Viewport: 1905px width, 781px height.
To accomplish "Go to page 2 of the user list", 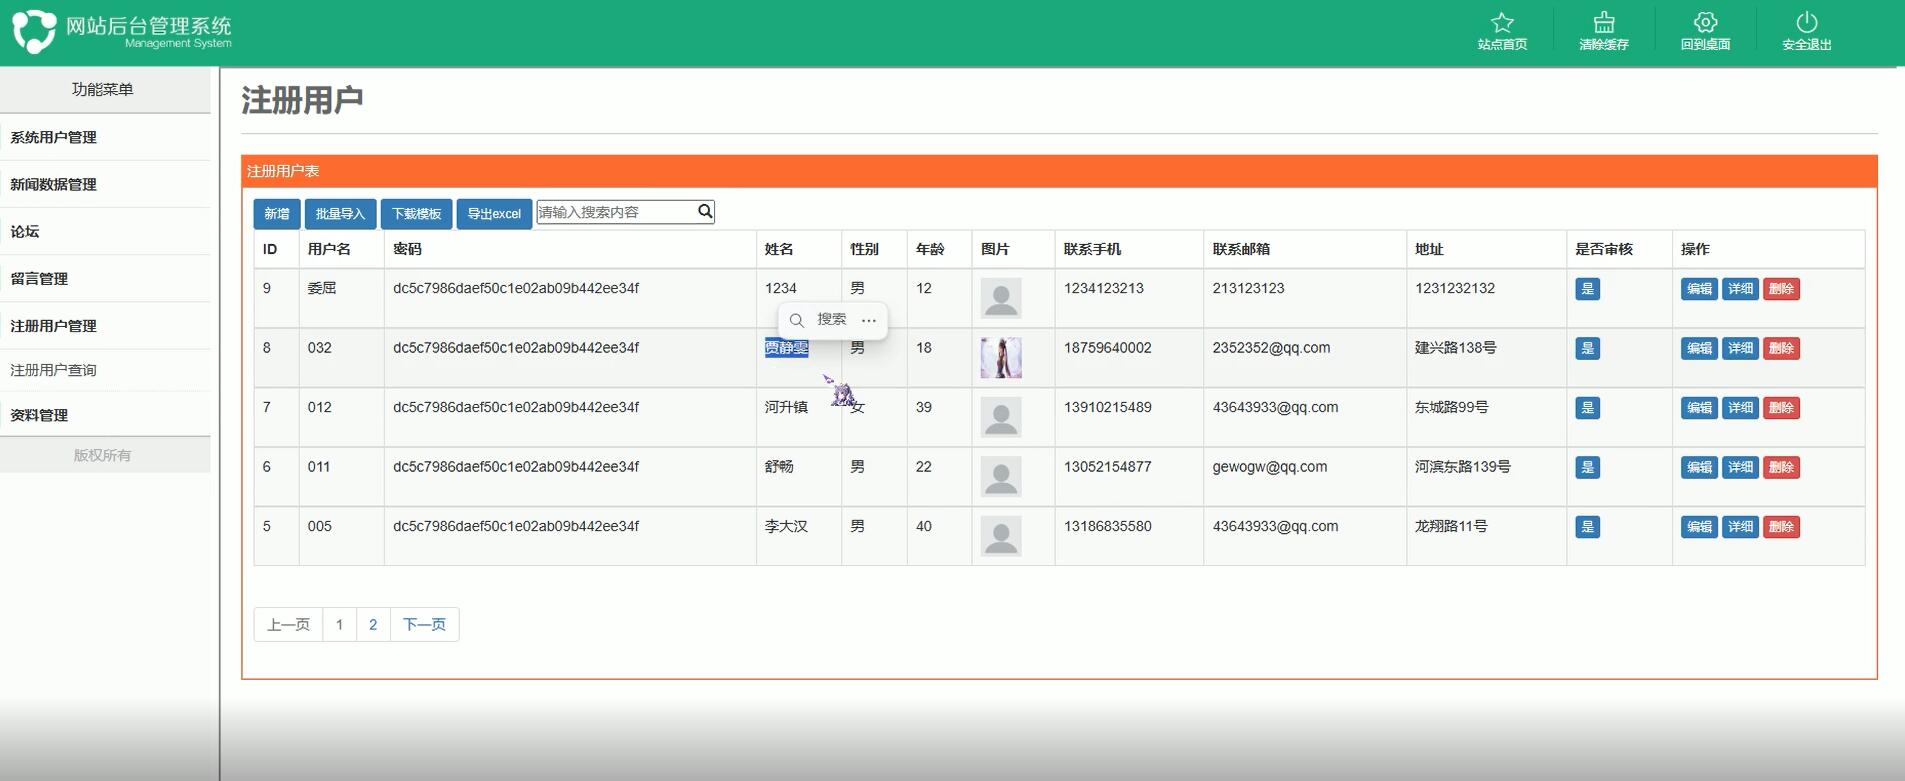I will 373,625.
